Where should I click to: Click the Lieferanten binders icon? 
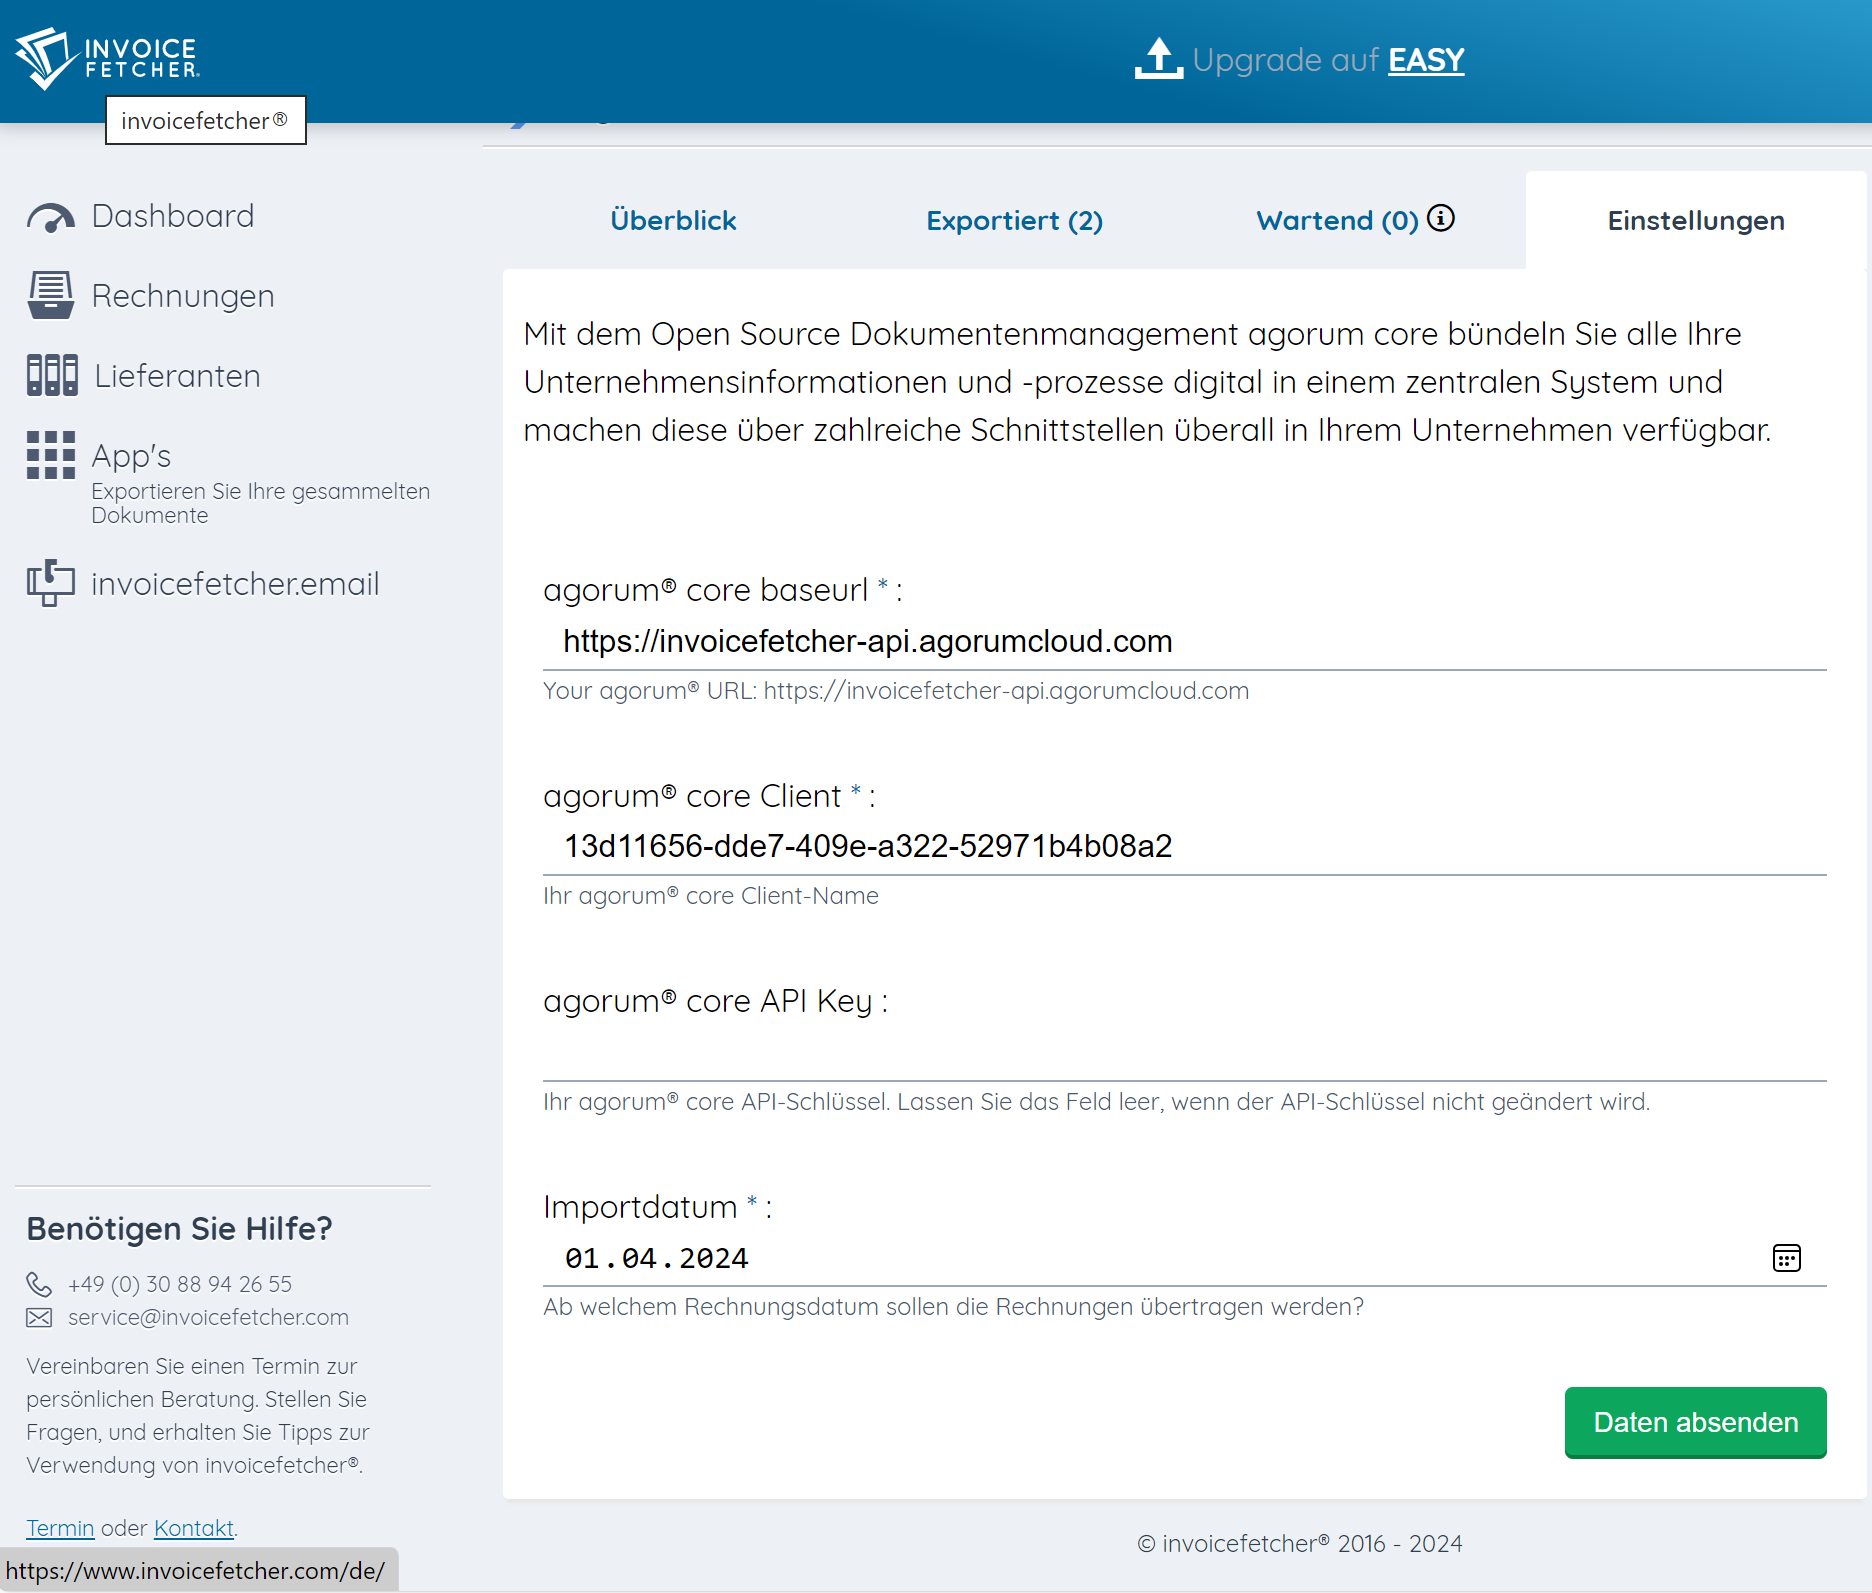pyautogui.click(x=52, y=376)
